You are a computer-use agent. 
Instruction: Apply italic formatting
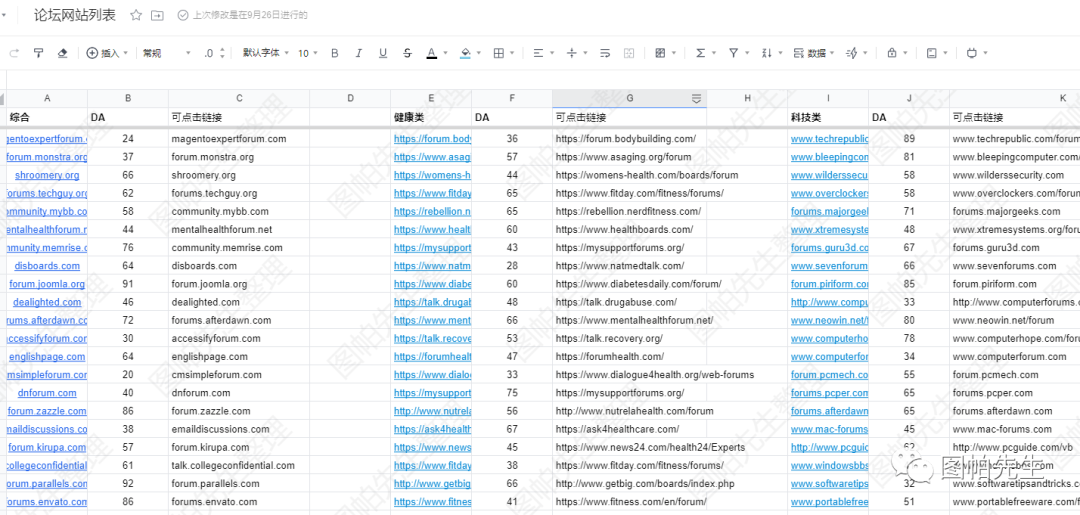(359, 53)
